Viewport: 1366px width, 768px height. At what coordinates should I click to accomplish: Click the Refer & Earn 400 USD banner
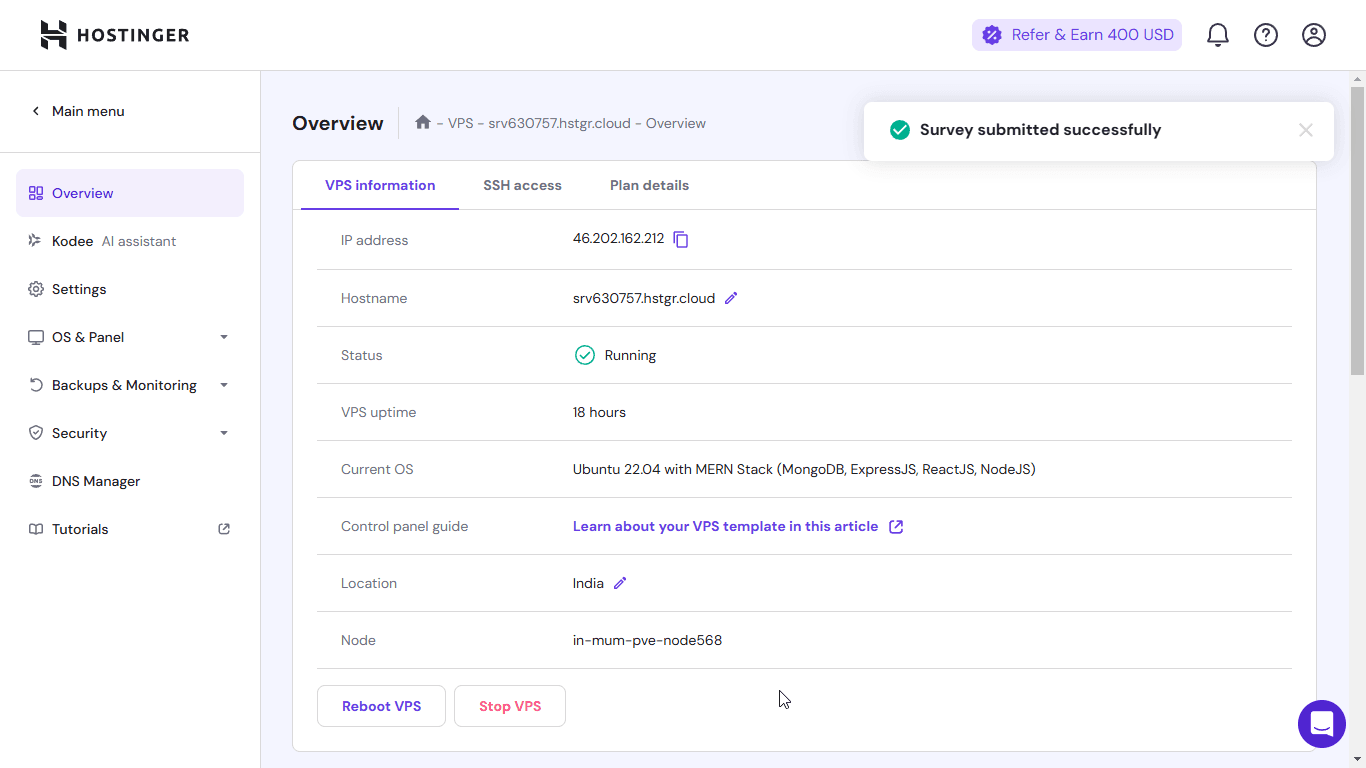tap(1077, 35)
